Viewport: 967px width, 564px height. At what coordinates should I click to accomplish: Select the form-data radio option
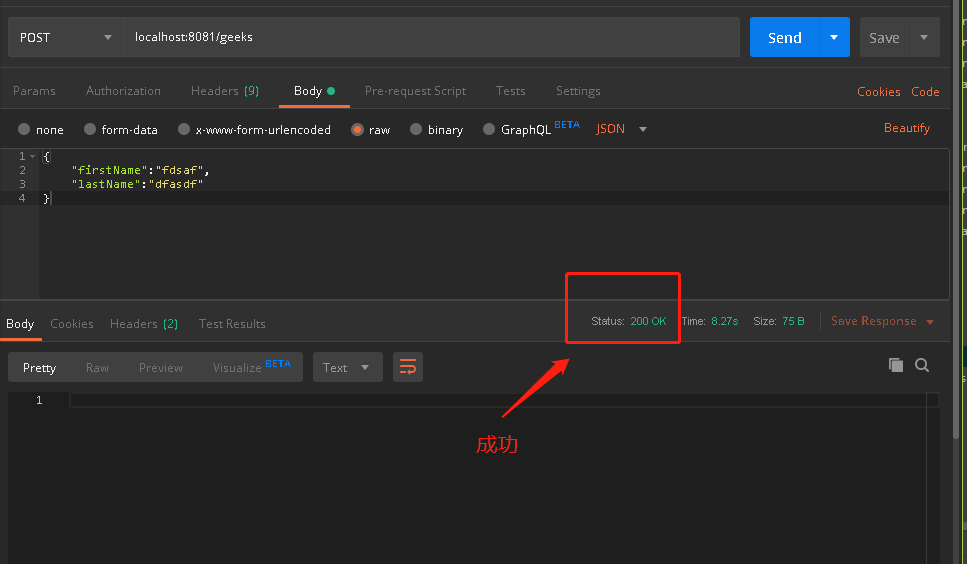pyautogui.click(x=90, y=130)
